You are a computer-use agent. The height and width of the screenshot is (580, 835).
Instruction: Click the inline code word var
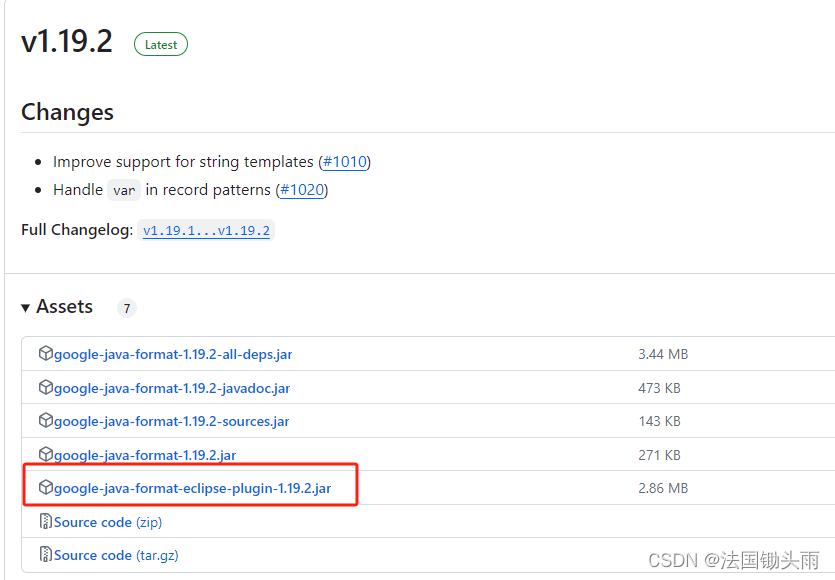tap(124, 190)
